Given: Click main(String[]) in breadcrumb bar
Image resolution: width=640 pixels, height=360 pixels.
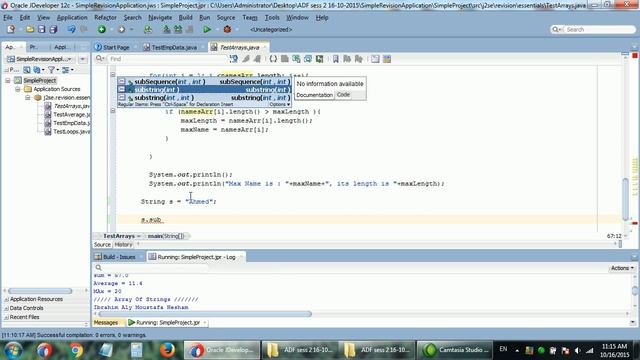Looking at the screenshot, I should coord(166,236).
